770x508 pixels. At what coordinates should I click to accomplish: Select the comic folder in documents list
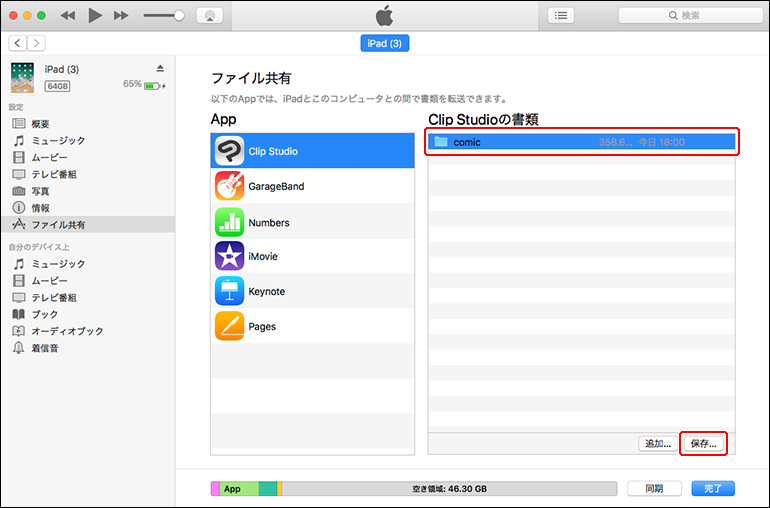pyautogui.click(x=581, y=142)
